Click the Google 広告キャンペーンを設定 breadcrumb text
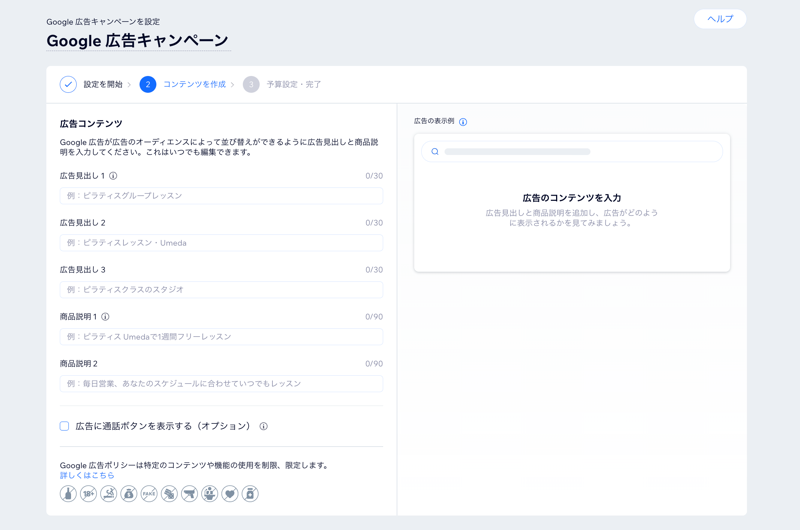Viewport: 800px width, 530px height. [103, 21]
